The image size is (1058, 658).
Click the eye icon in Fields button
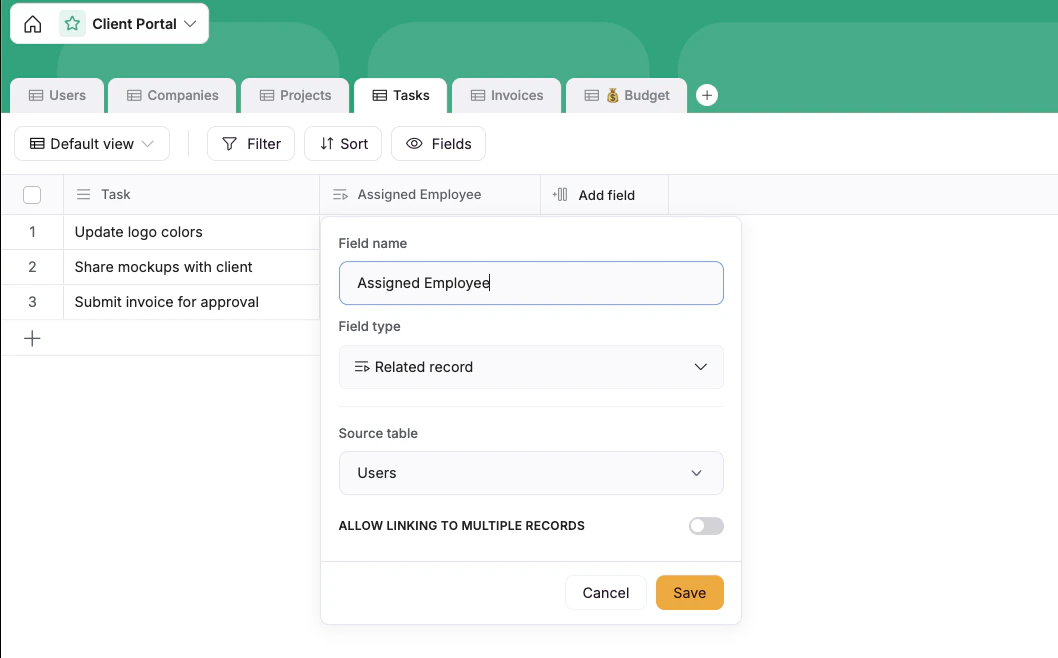(414, 144)
